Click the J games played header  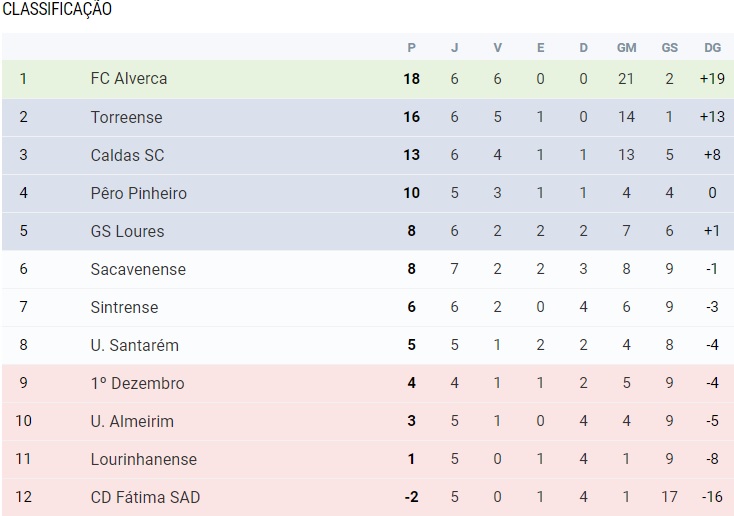455,47
